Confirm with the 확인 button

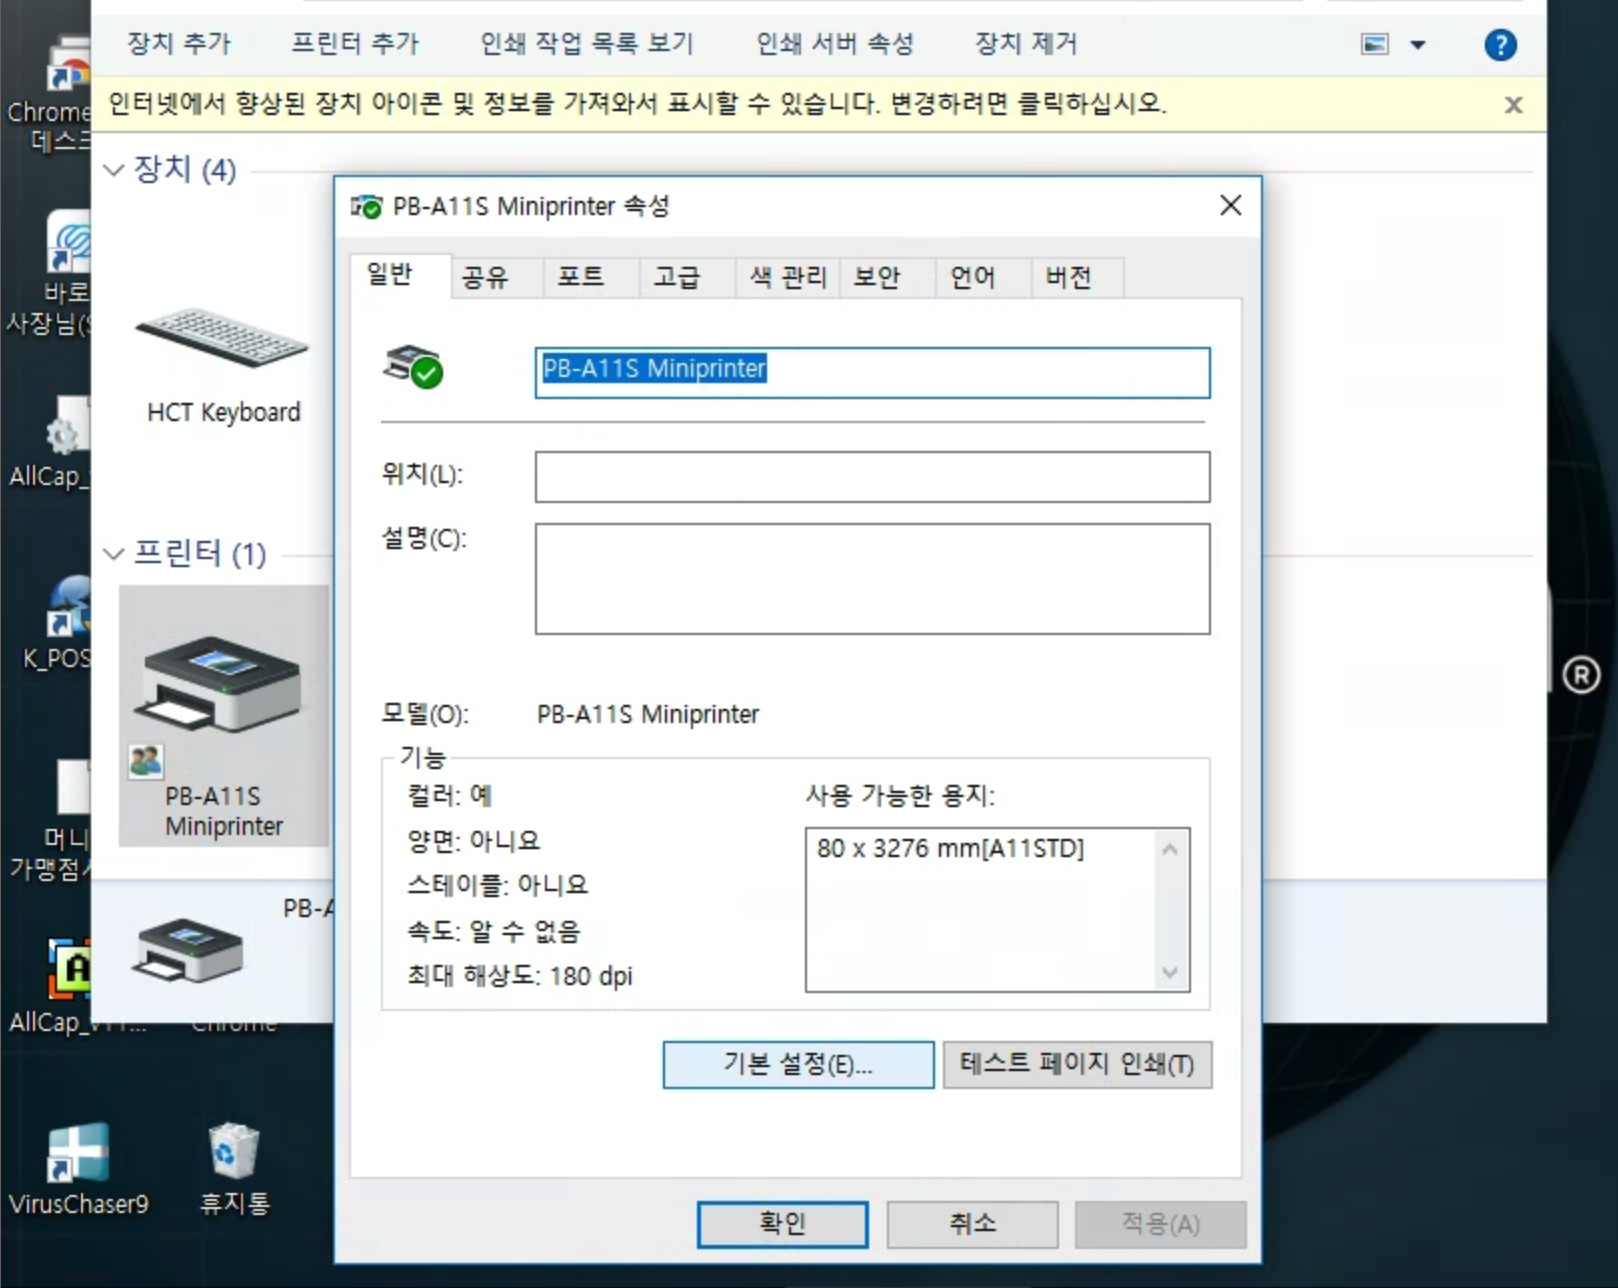click(782, 1224)
